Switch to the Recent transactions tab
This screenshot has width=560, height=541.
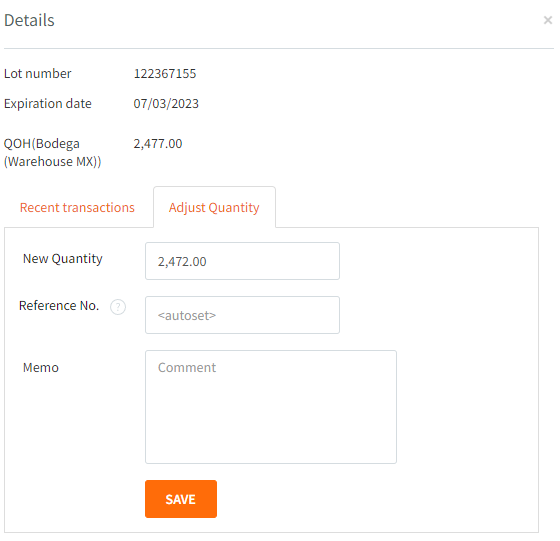tap(77, 207)
